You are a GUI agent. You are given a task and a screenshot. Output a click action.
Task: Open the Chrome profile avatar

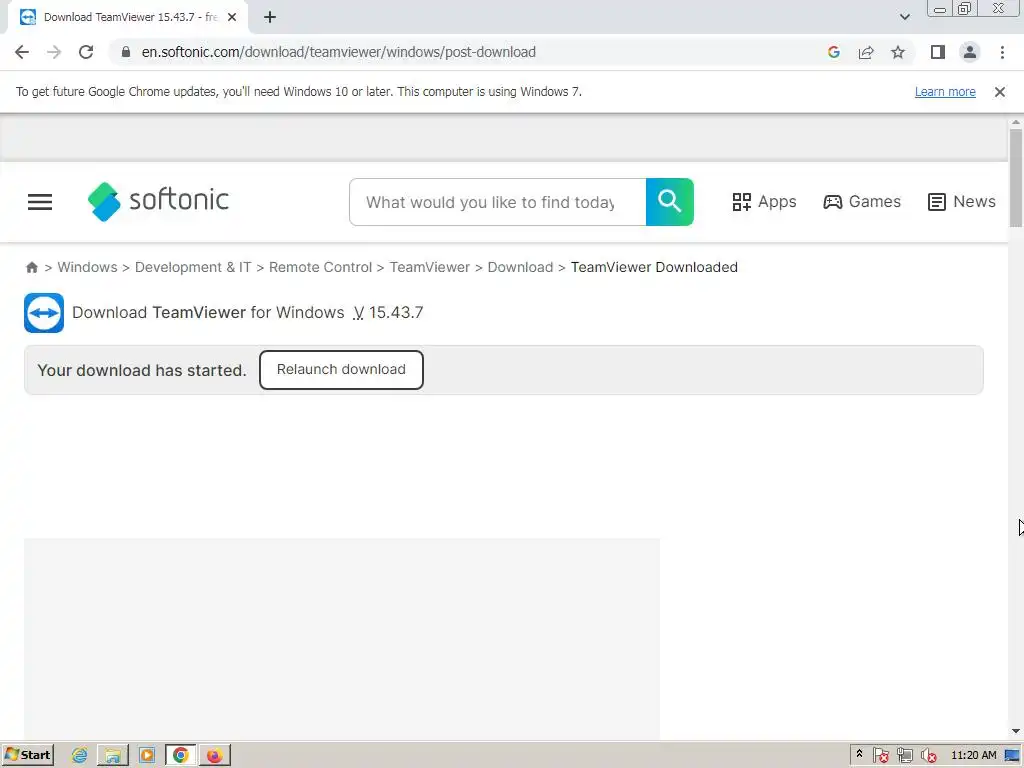[970, 52]
